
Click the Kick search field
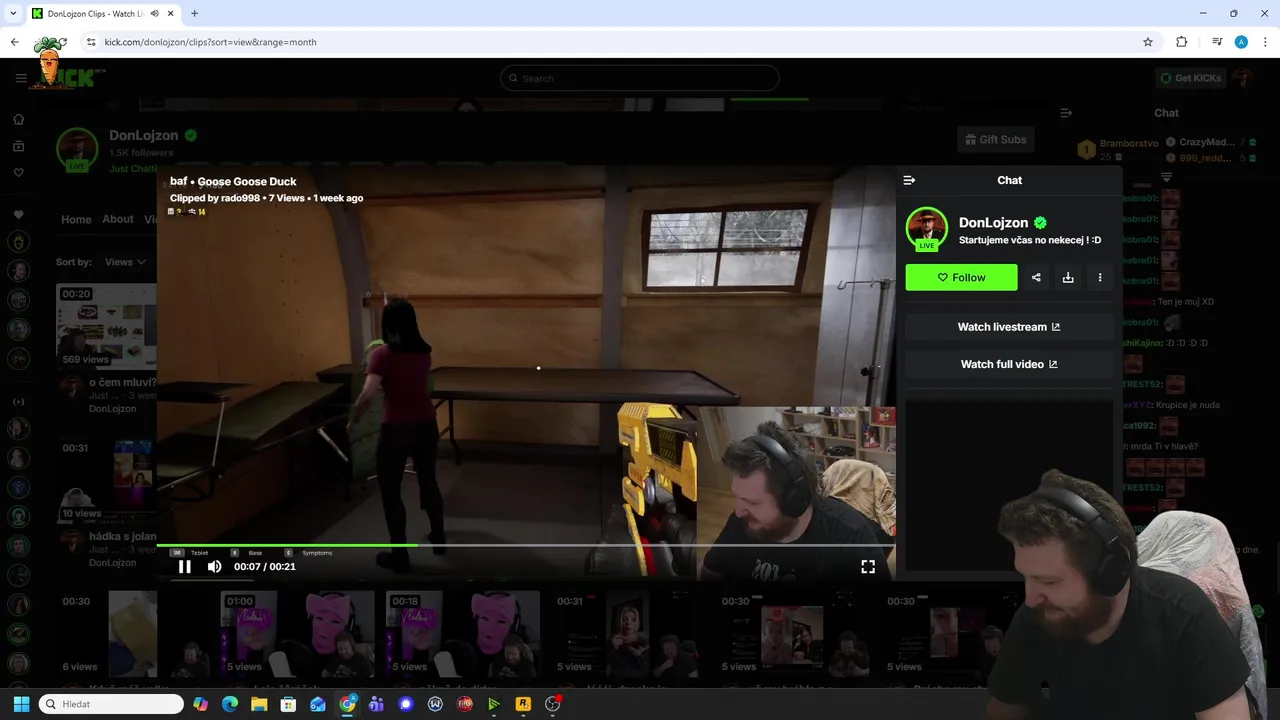pyautogui.click(x=640, y=78)
